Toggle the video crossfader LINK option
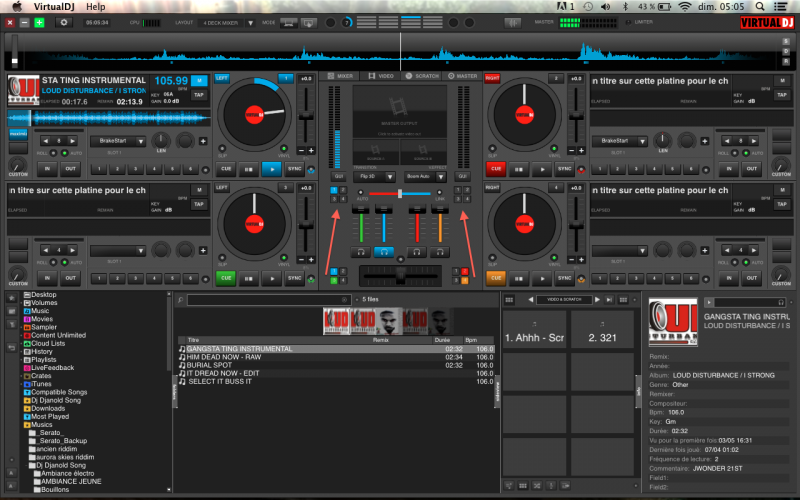Screen dimensions: 800x500 pos(439,193)
